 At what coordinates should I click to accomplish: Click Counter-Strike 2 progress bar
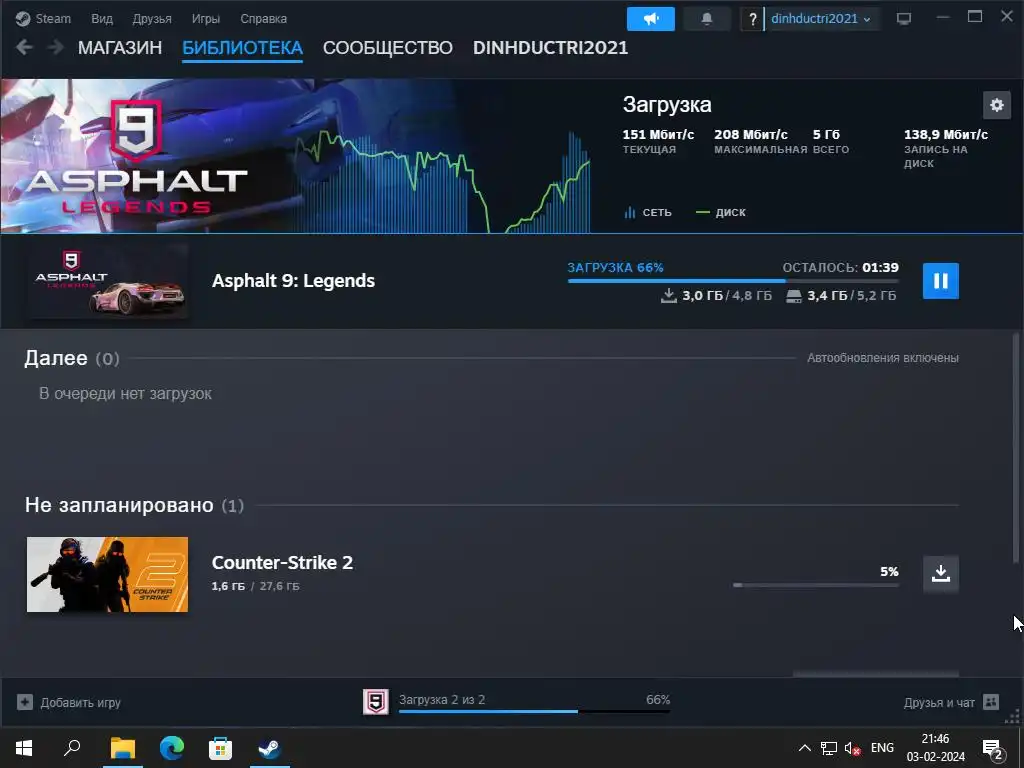click(x=816, y=585)
